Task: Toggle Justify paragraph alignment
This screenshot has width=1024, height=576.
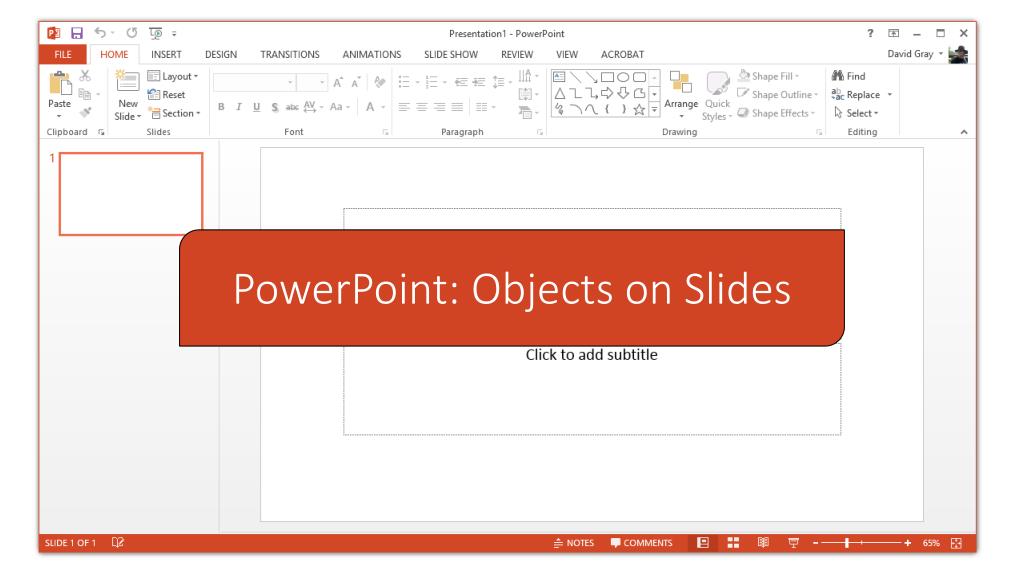Action: pyautogui.click(x=457, y=106)
